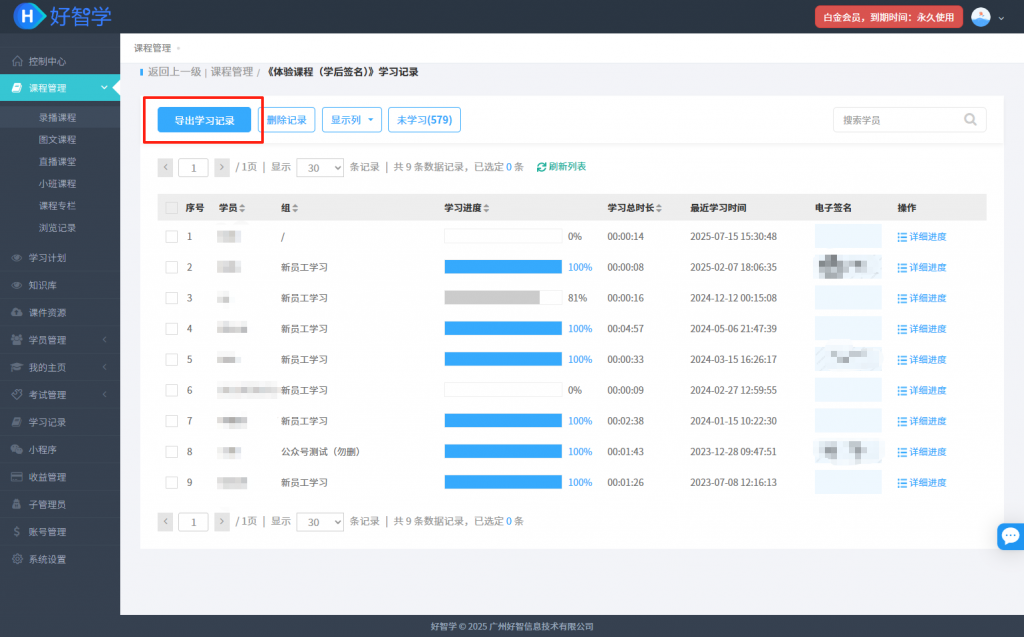Click the 小程序 sidebar icon
The image size is (1024, 637).
(17, 449)
